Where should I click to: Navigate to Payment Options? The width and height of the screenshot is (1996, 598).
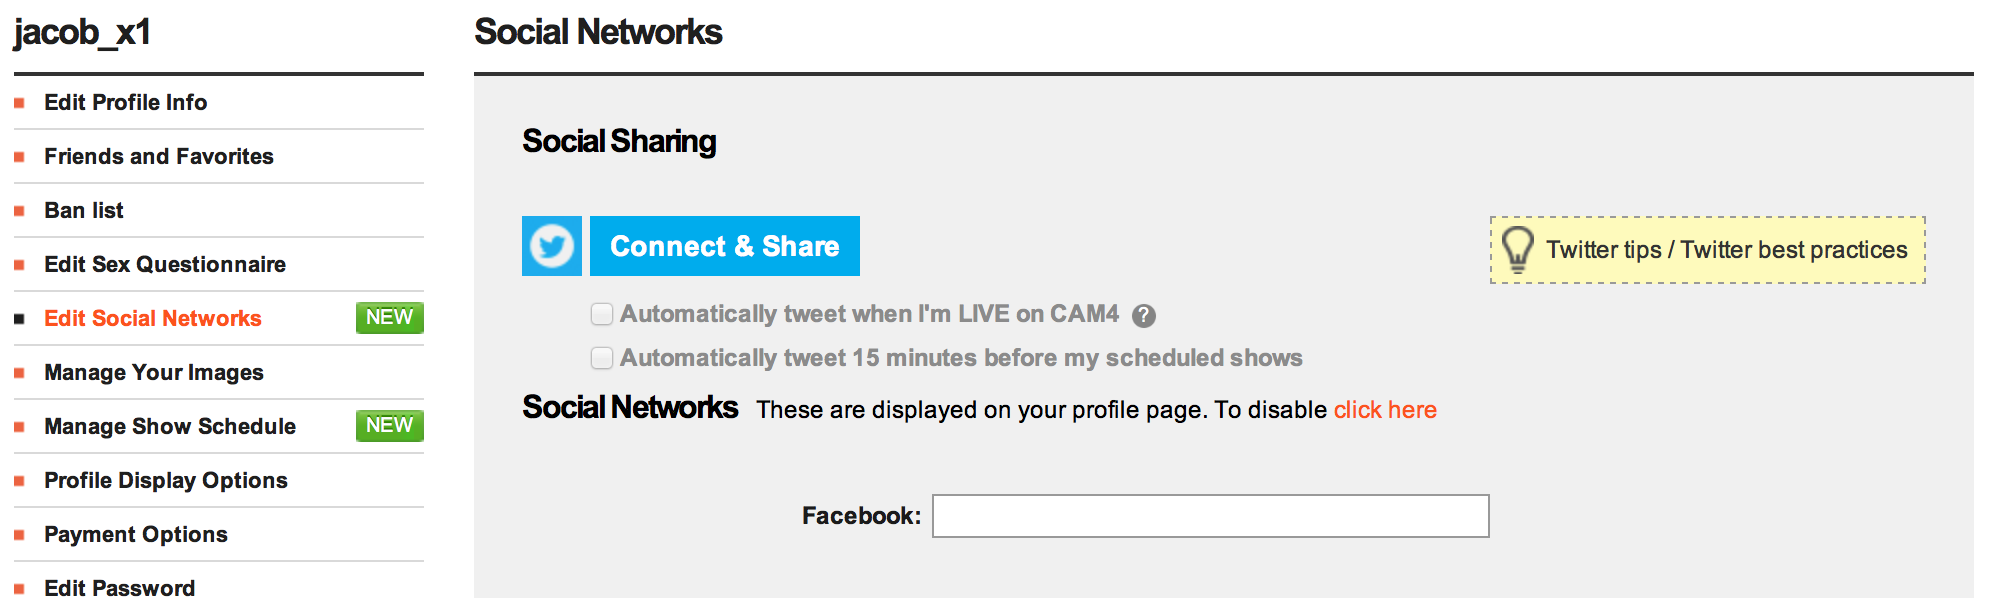point(136,534)
